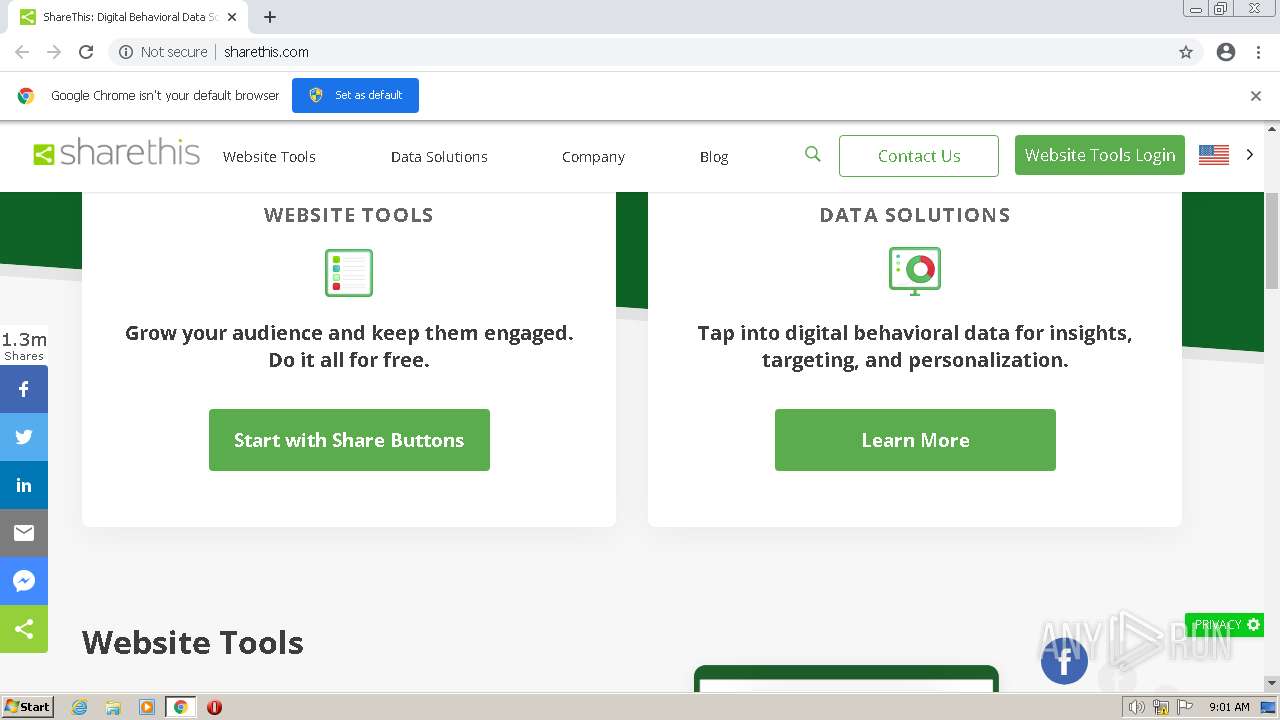Open a new browser tab
The height and width of the screenshot is (720, 1280).
tap(270, 17)
